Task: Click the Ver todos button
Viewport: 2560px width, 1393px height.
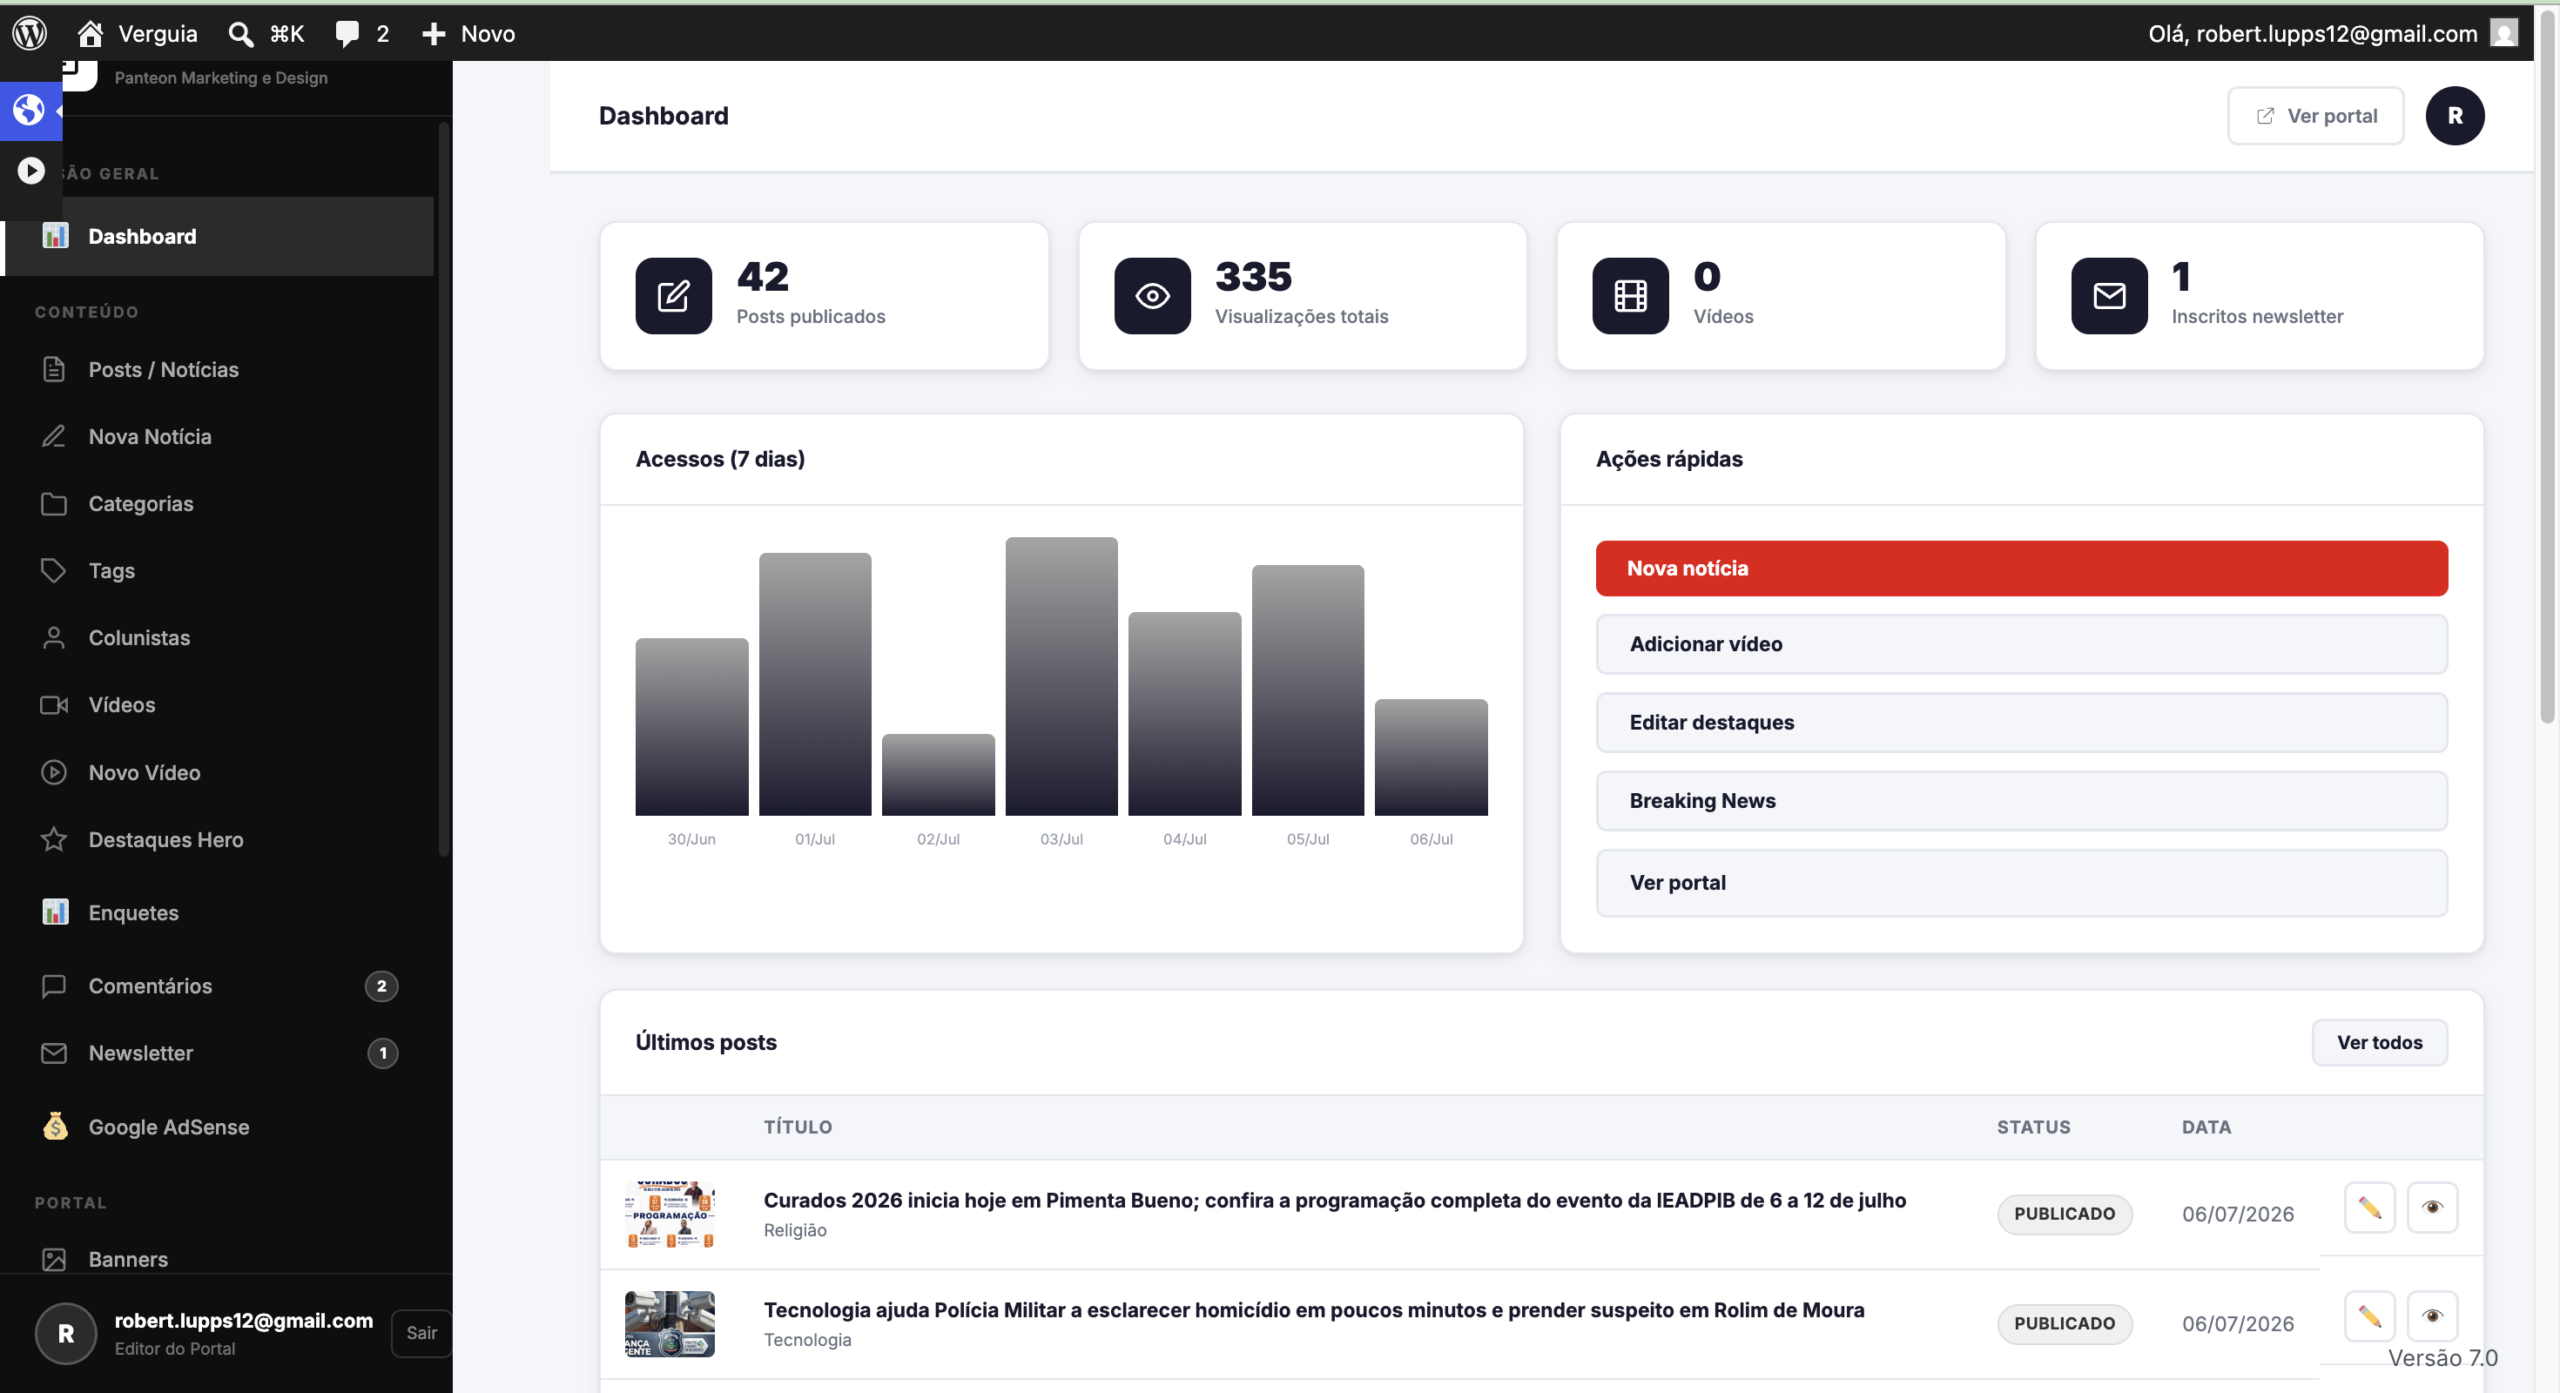Action: click(x=2379, y=1042)
